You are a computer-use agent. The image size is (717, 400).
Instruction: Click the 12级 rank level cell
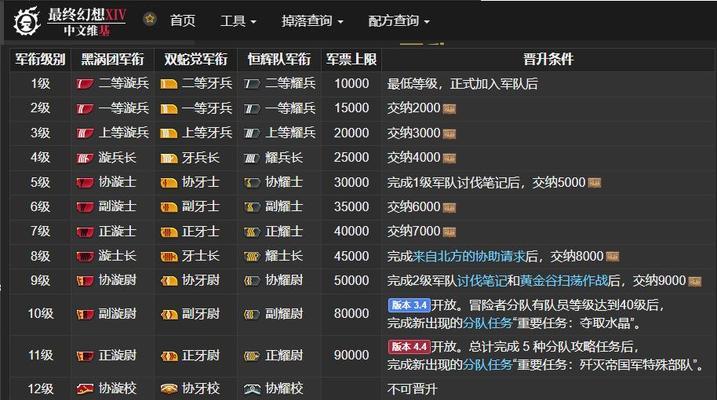click(x=40, y=389)
